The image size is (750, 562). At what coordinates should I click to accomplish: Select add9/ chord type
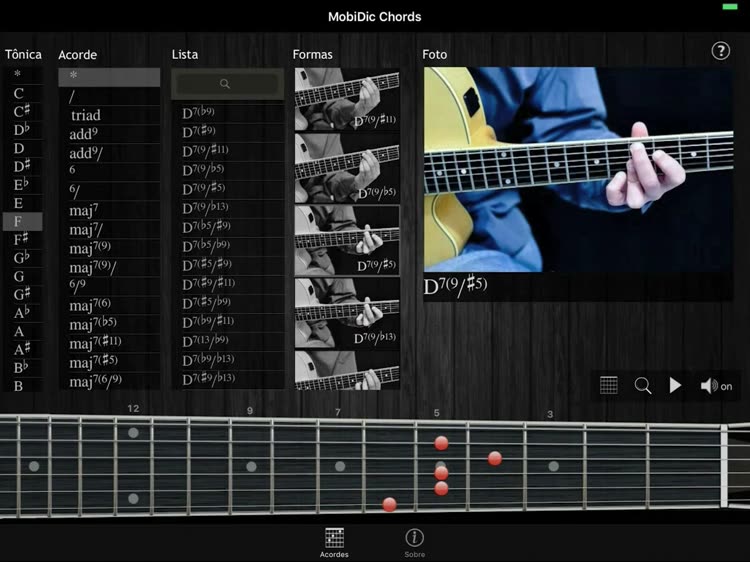click(109, 154)
